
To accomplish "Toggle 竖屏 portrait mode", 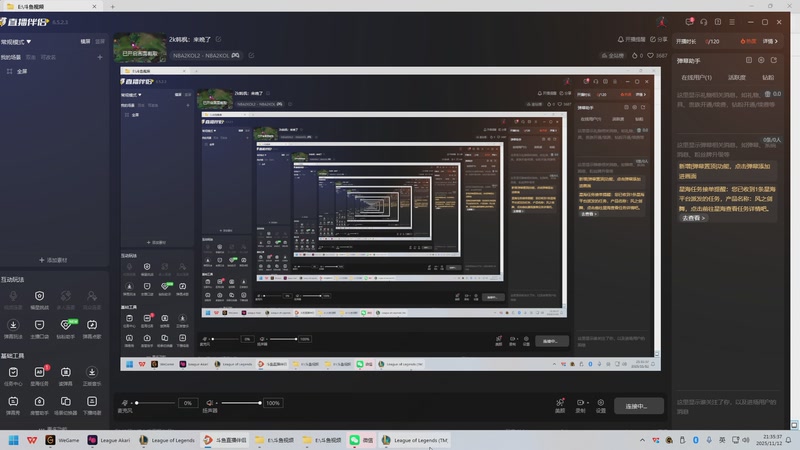I will (x=100, y=41).
